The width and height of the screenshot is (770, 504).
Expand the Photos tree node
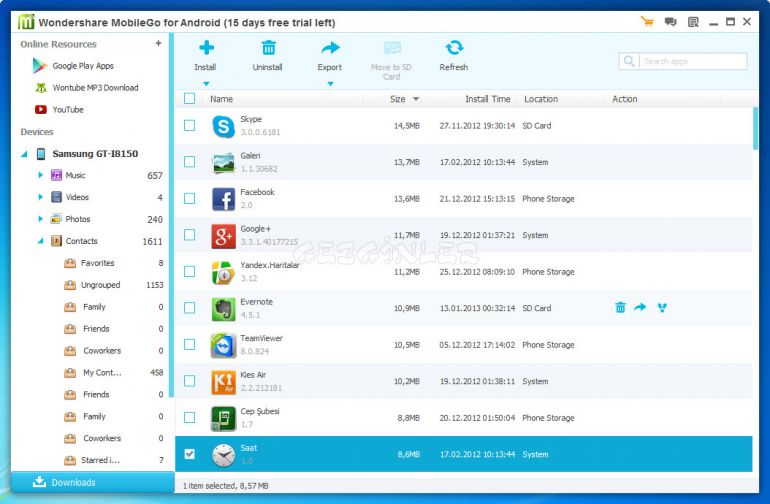click(41, 219)
